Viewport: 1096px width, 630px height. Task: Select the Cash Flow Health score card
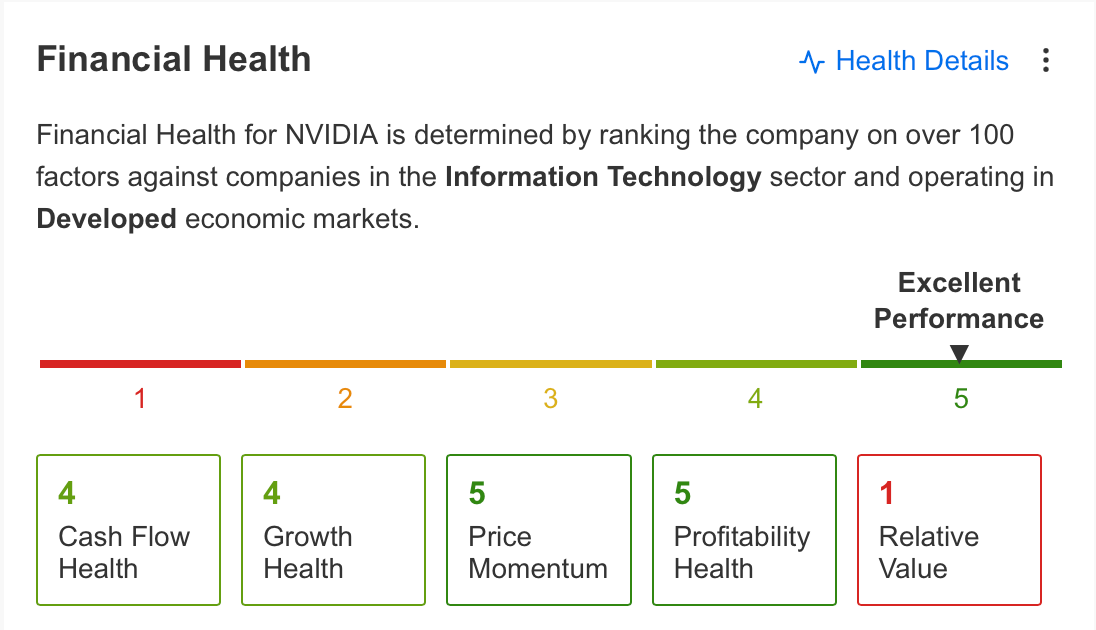[128, 529]
